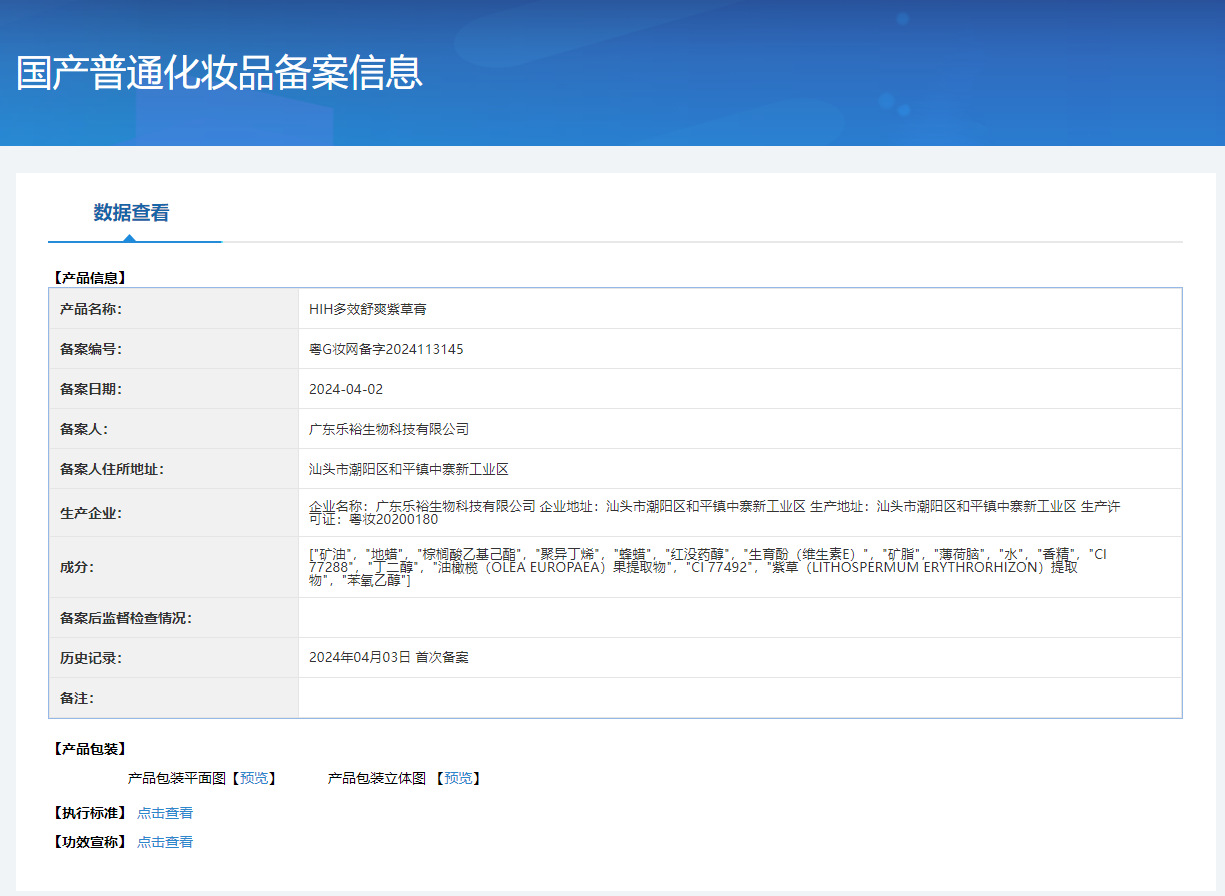Open 点击查看 link next to 执行标准
The image size is (1225, 896).
click(x=165, y=813)
